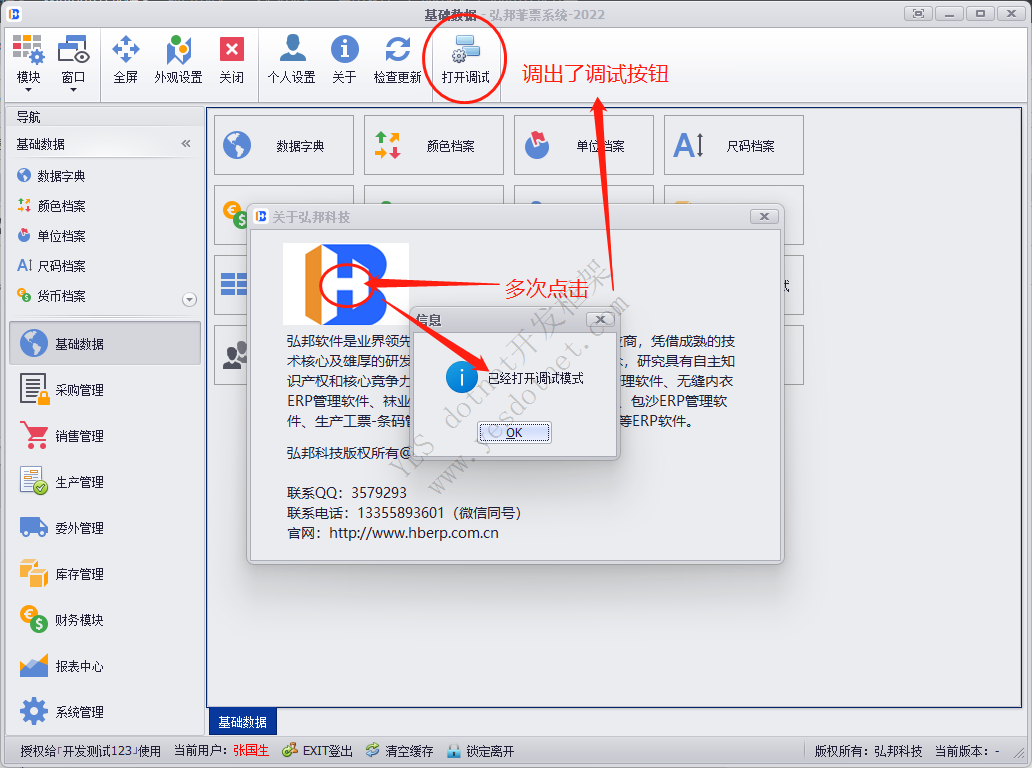
Task: Click 清空缓存 in the status bar
Action: click(x=400, y=751)
